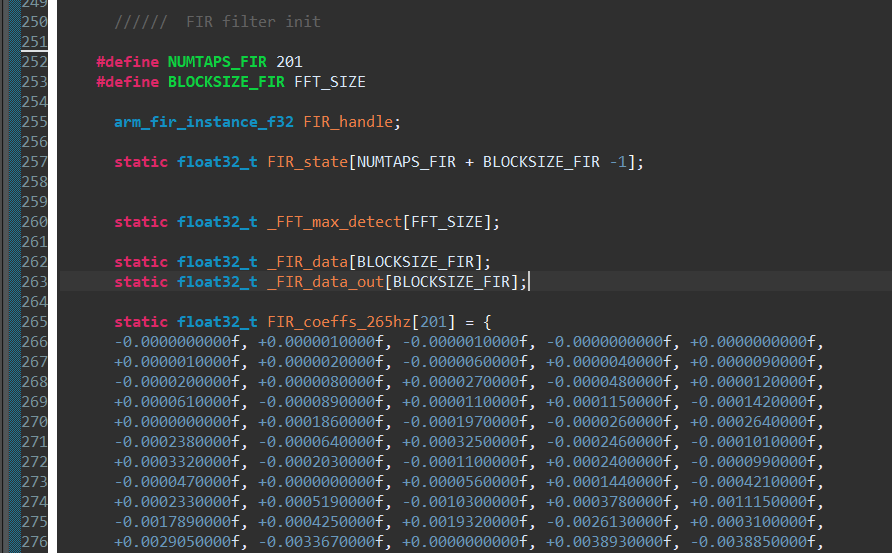Click the variable FIR_handle

(x=348, y=122)
